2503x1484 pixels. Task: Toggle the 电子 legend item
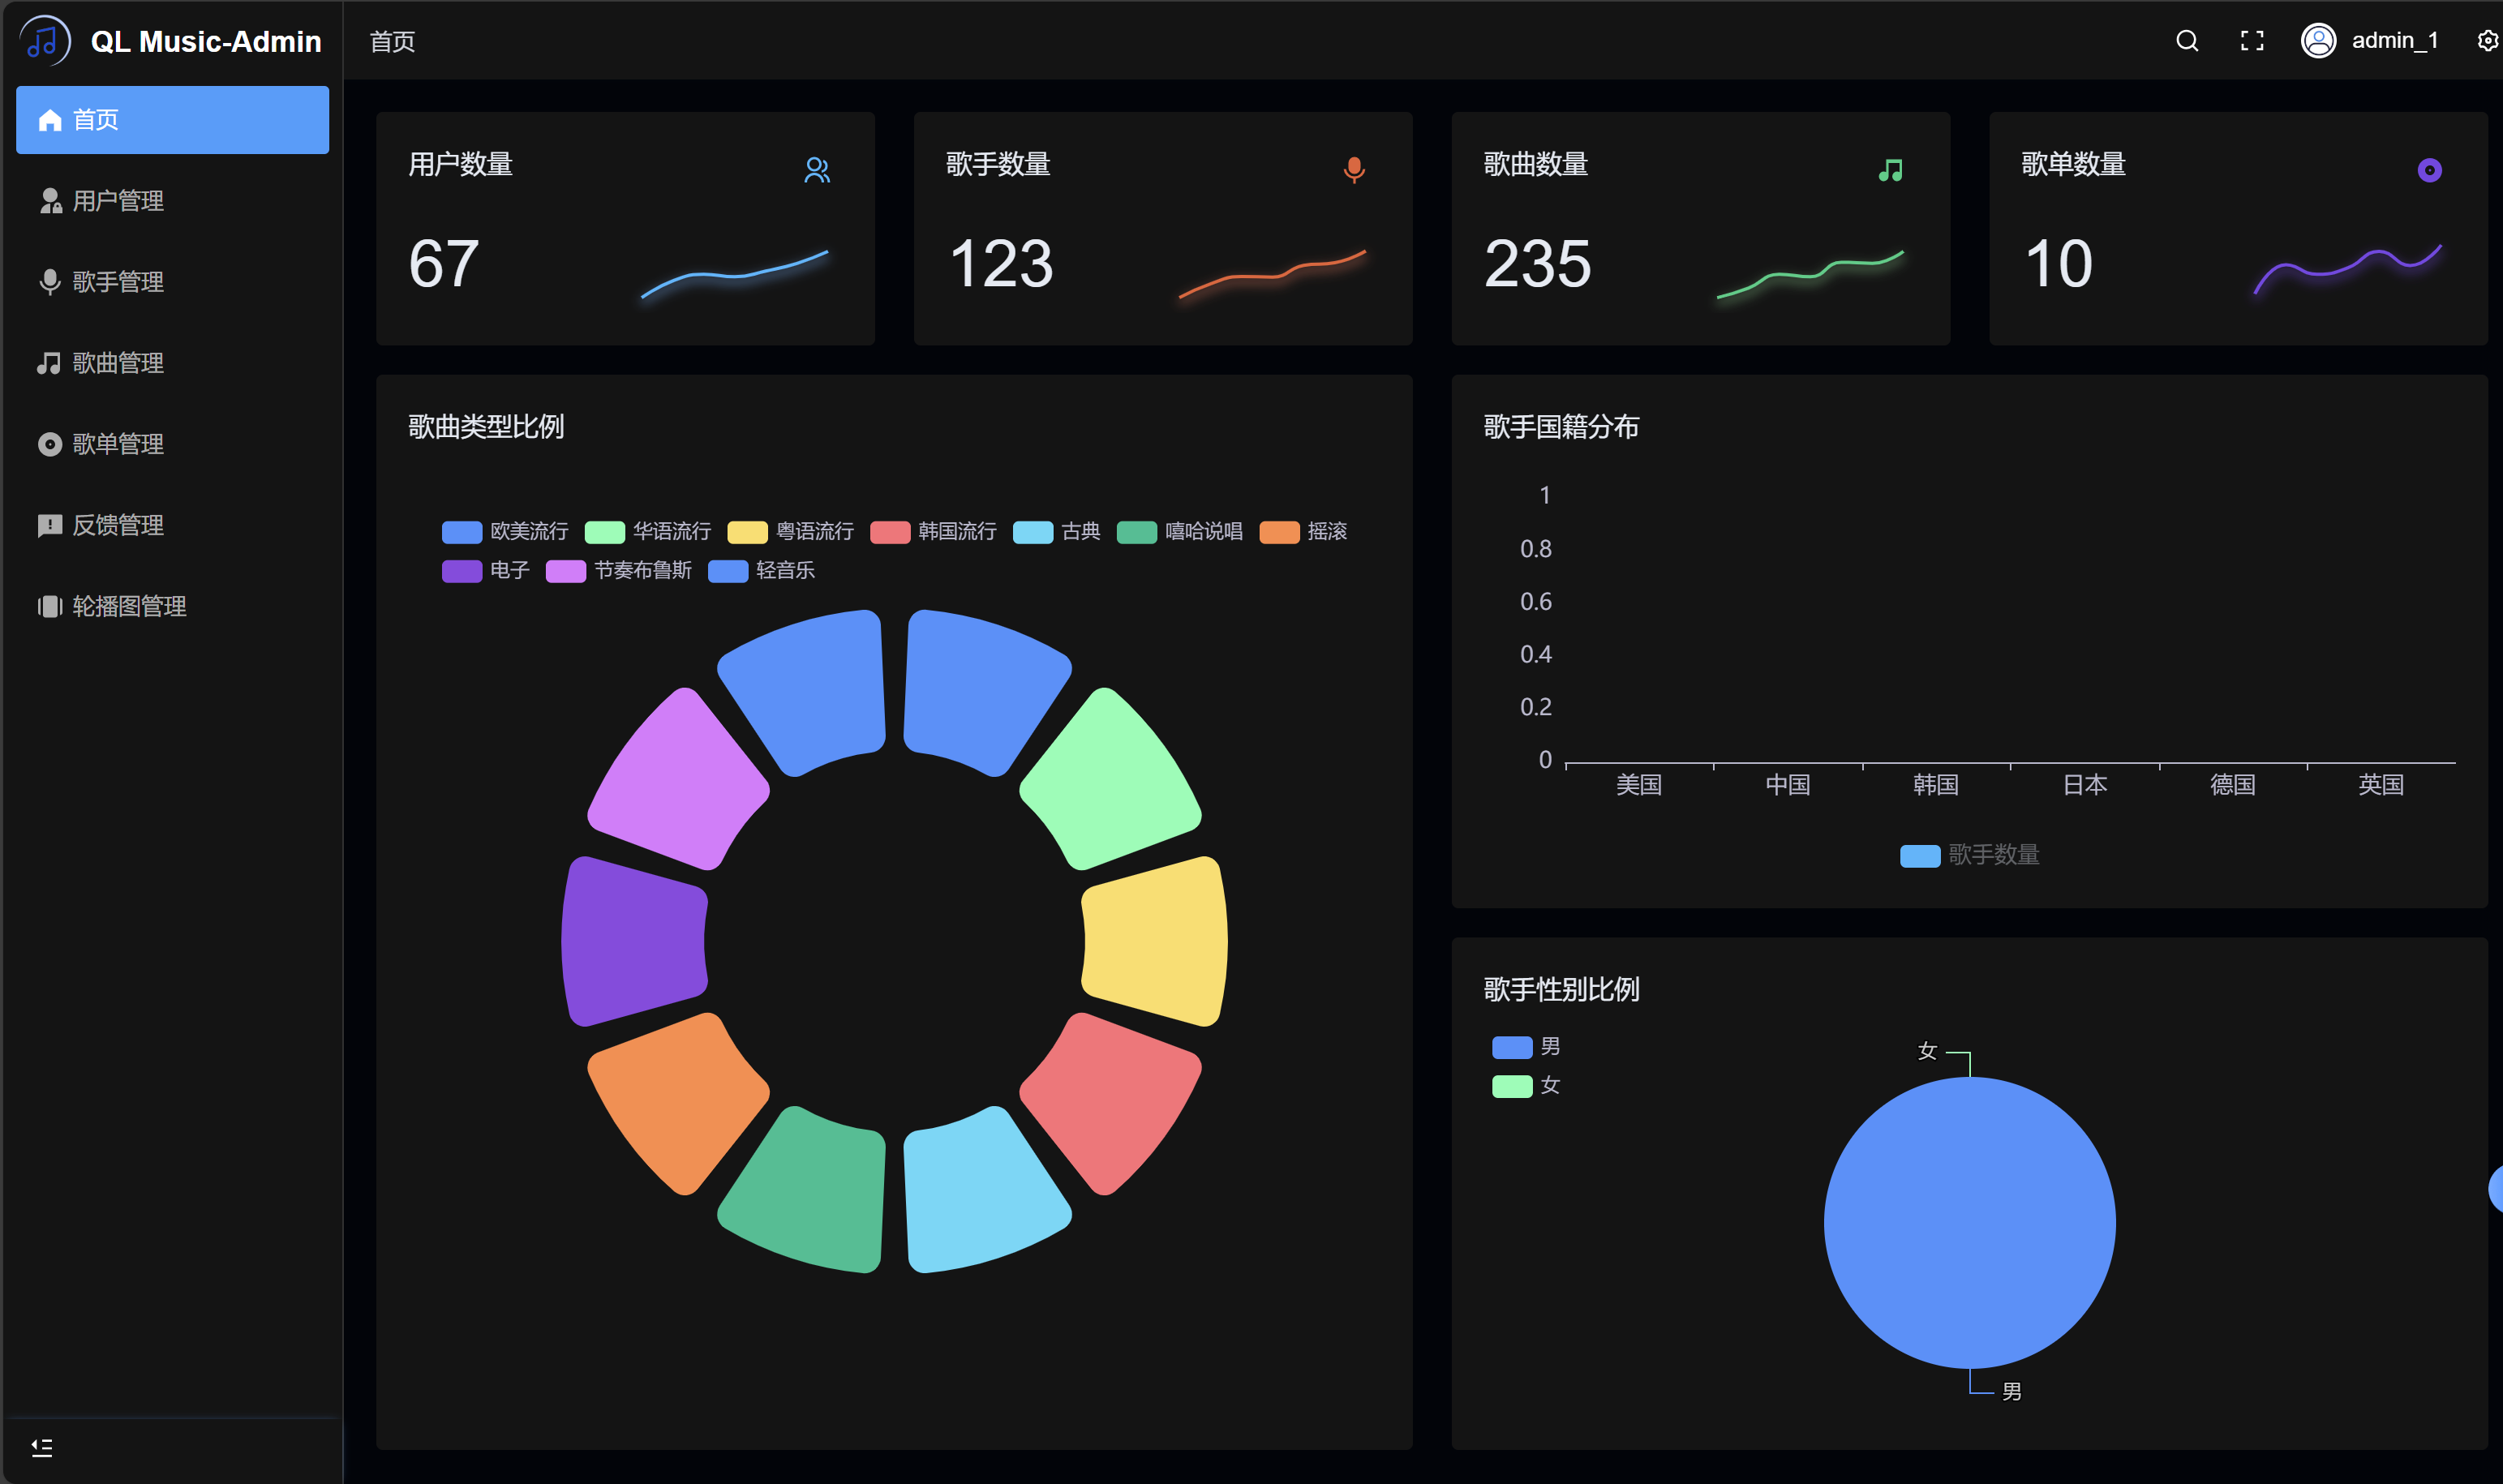tap(486, 570)
